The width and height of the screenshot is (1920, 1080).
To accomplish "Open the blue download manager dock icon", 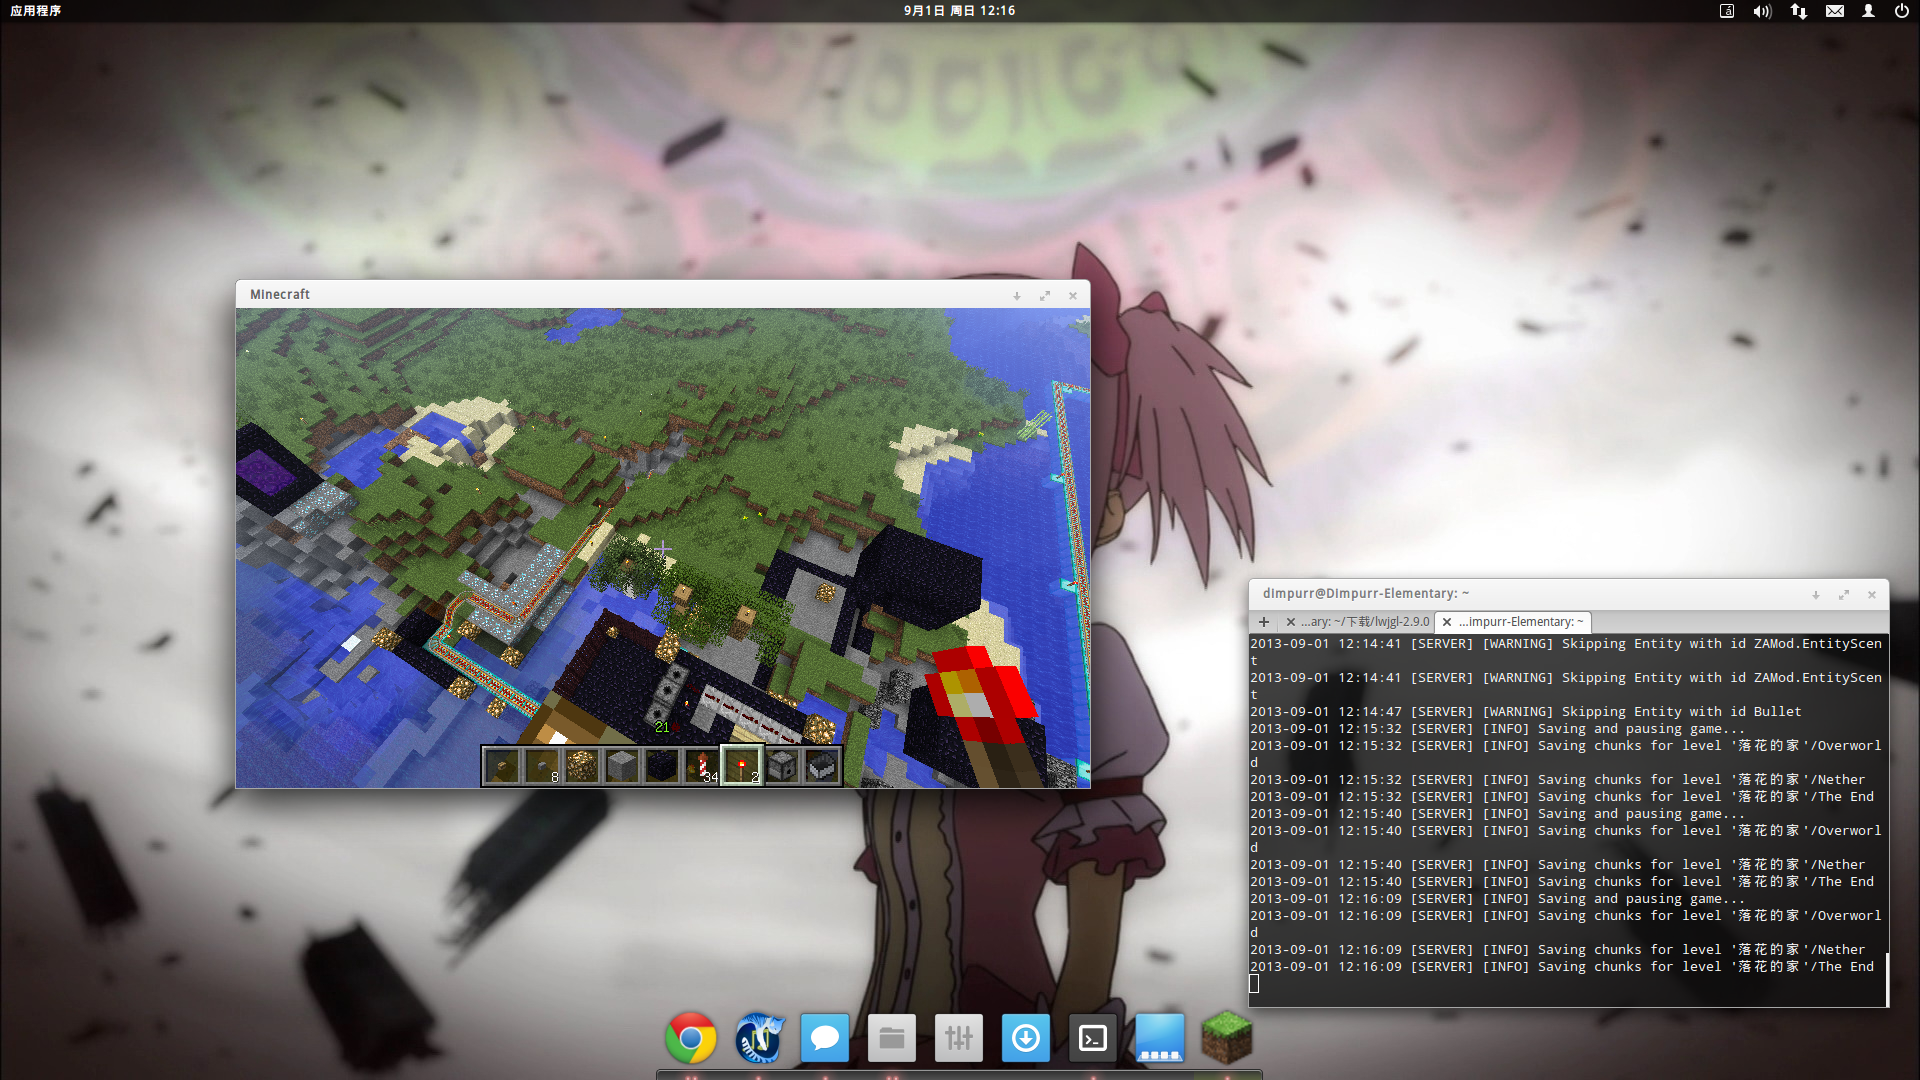I will click(1025, 1038).
